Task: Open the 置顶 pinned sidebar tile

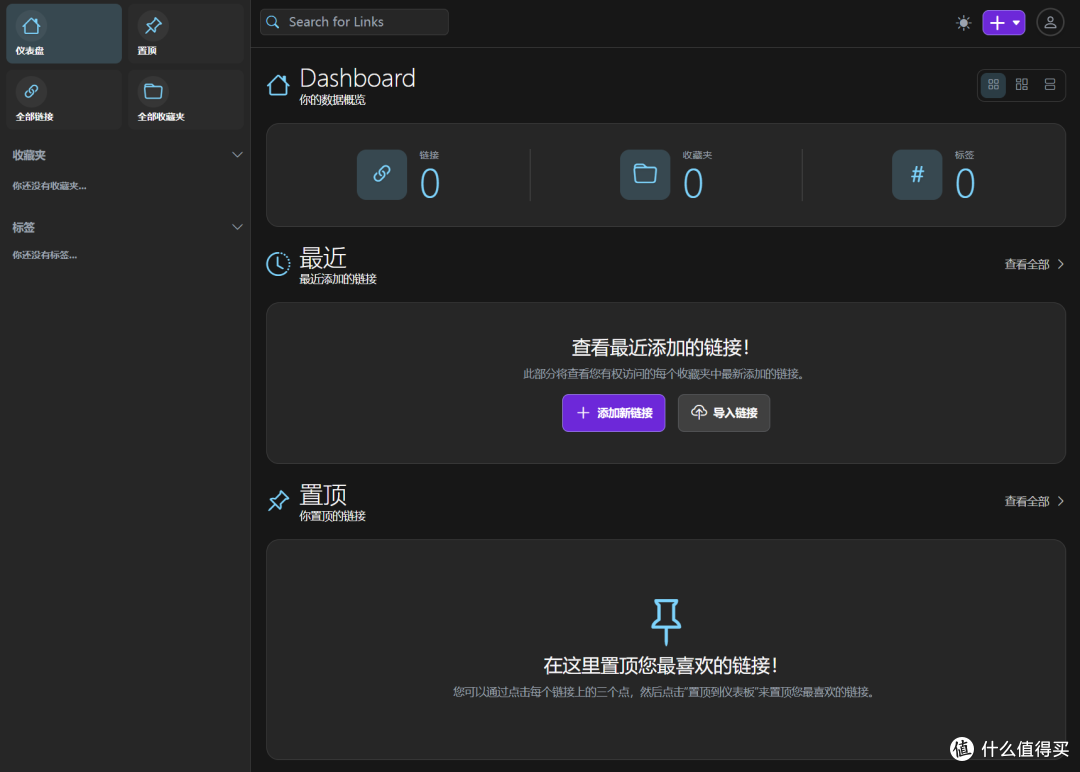Action: [x=186, y=34]
